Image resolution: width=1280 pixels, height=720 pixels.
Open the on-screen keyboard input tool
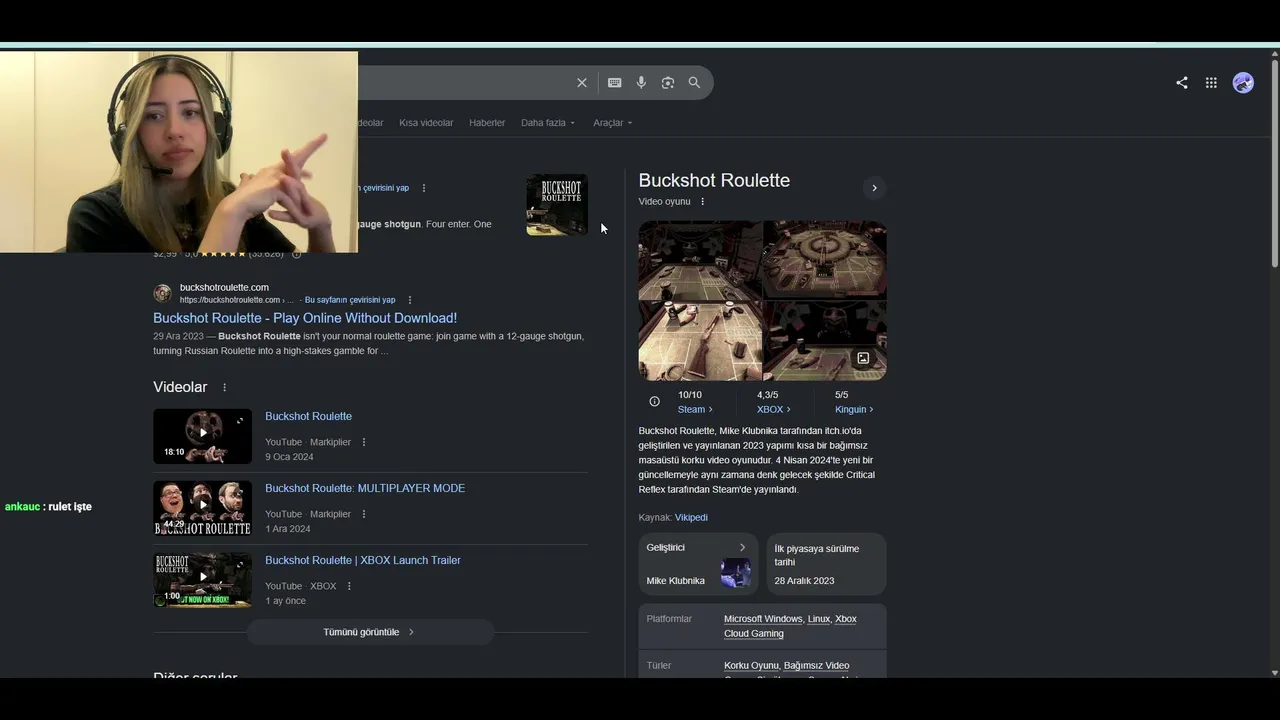click(x=614, y=83)
